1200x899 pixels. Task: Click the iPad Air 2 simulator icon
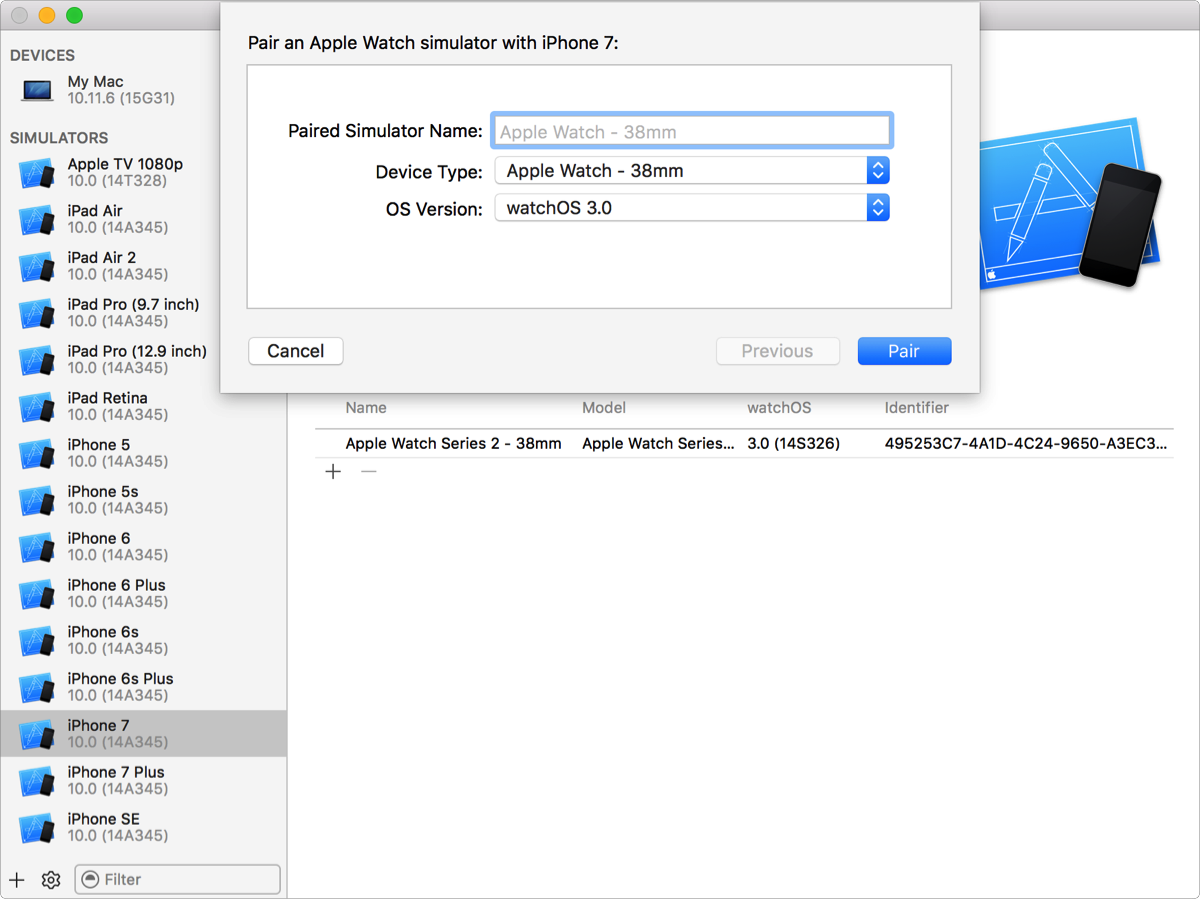coord(36,267)
